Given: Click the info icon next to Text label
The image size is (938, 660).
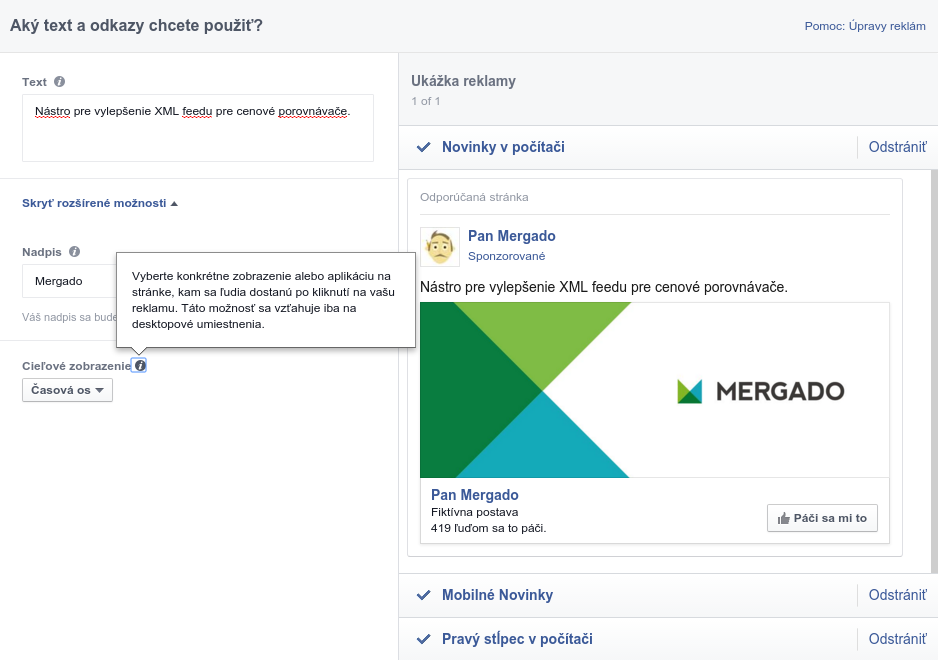Looking at the screenshot, I should (59, 82).
